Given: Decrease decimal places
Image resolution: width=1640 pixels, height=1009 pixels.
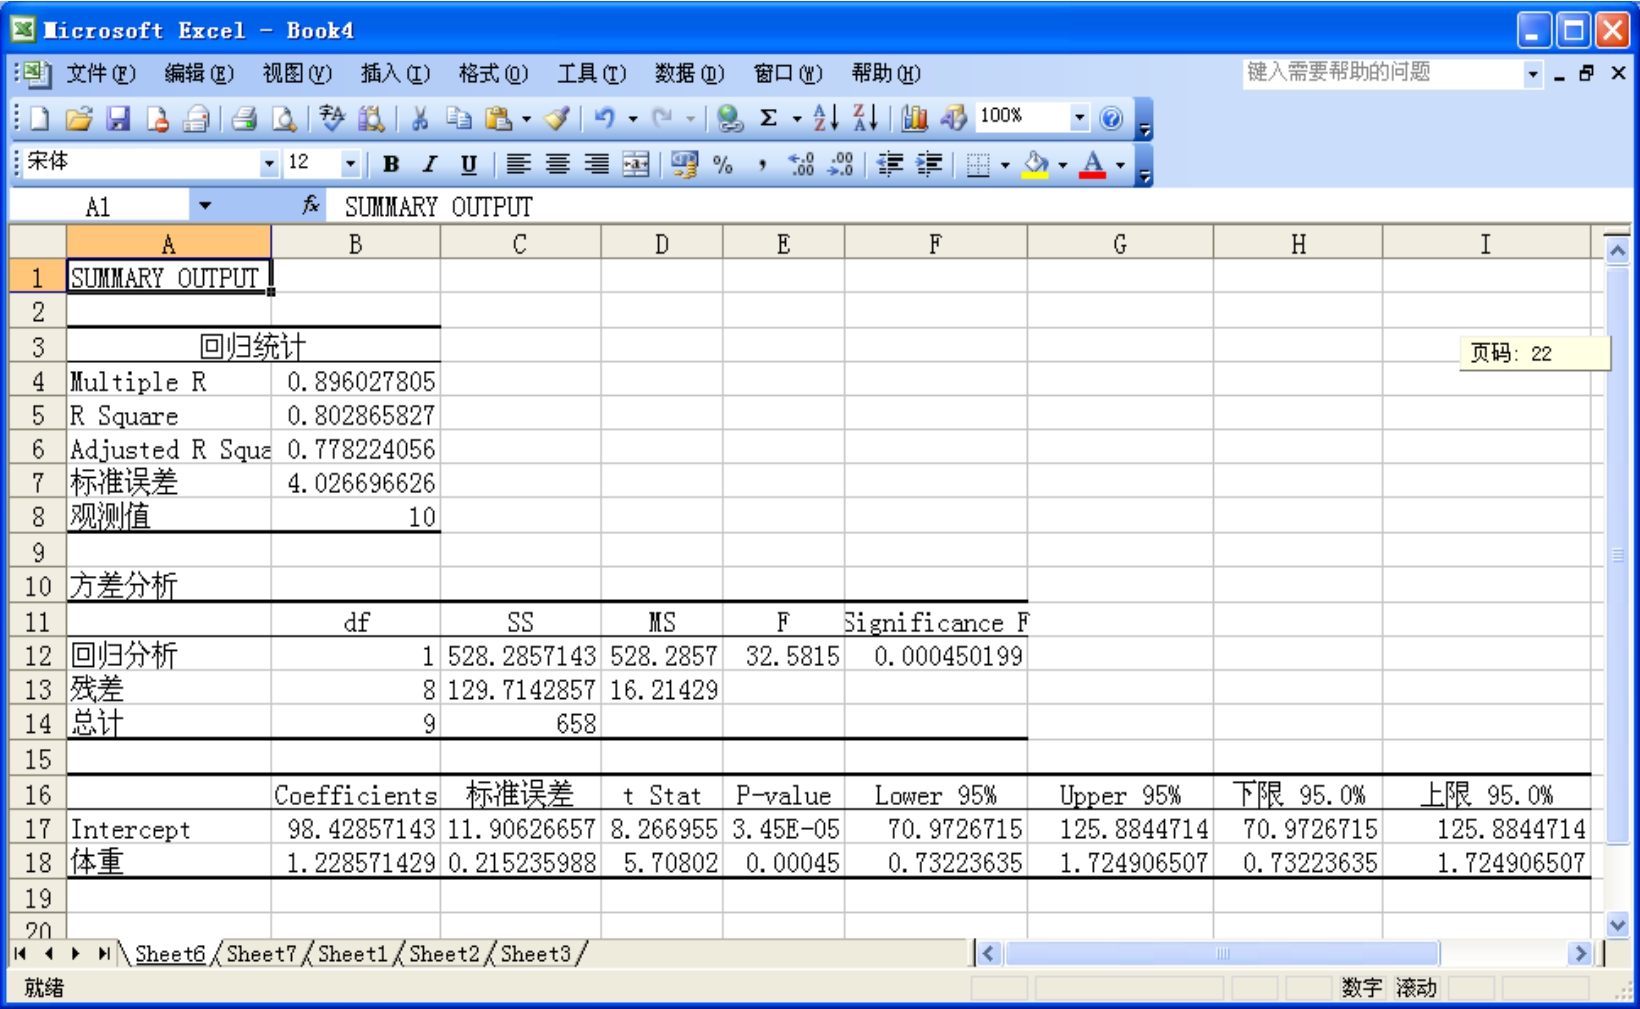Looking at the screenshot, I should click(x=842, y=164).
